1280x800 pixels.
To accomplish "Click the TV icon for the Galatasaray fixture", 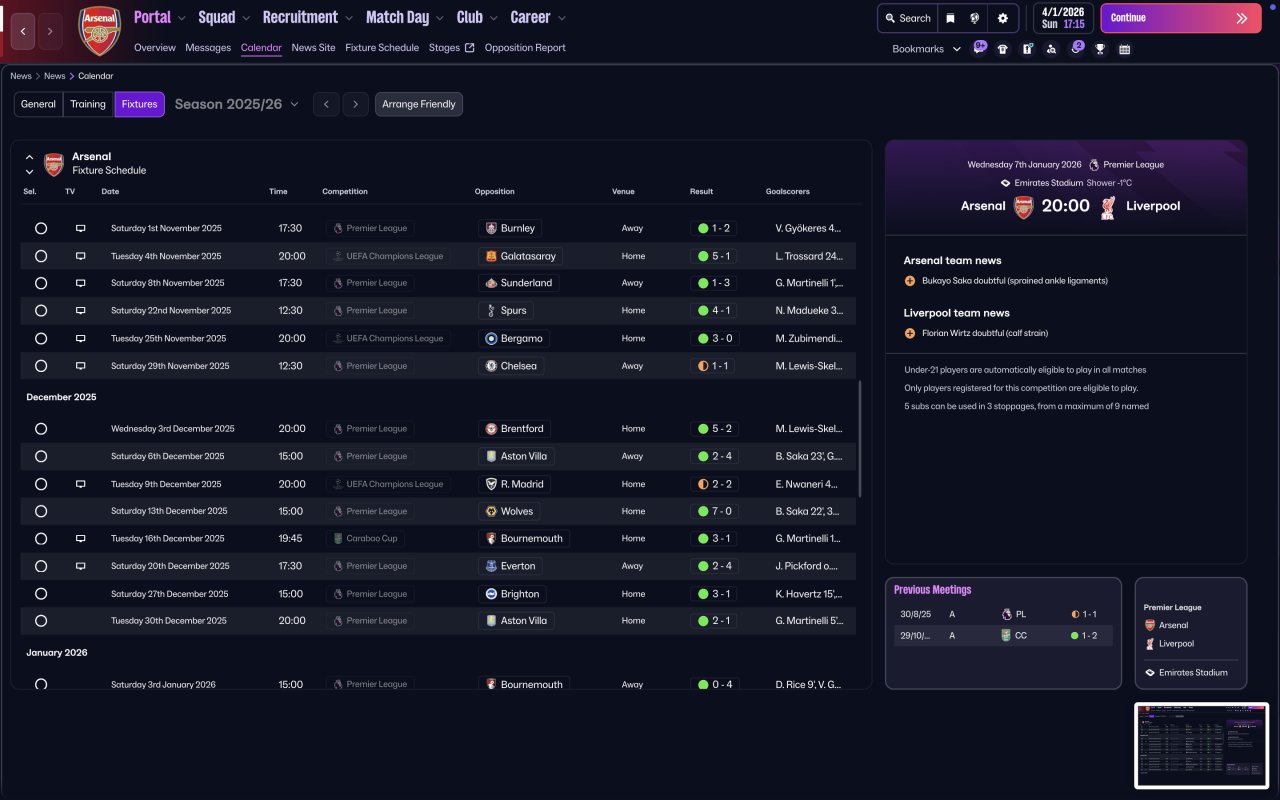I will coord(80,256).
